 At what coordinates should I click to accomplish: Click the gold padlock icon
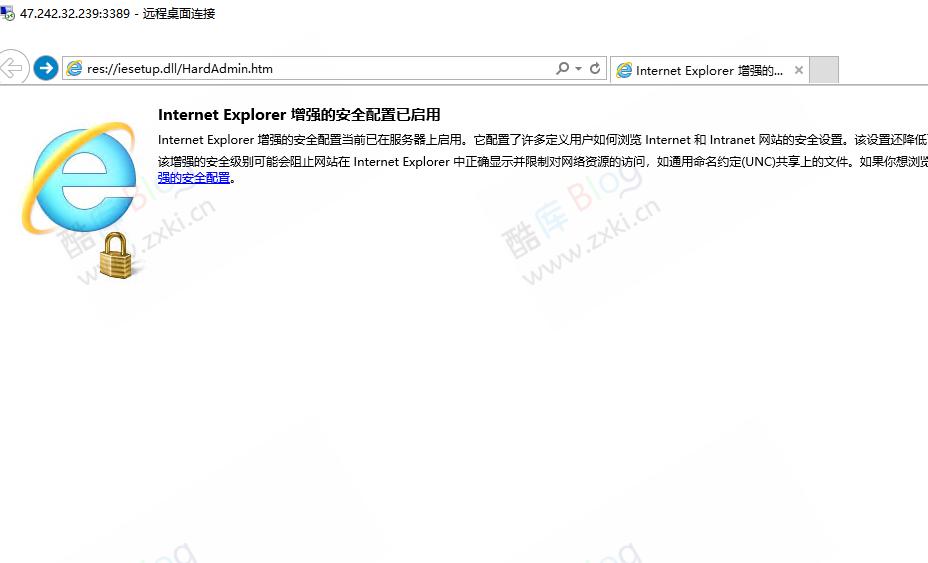click(116, 256)
